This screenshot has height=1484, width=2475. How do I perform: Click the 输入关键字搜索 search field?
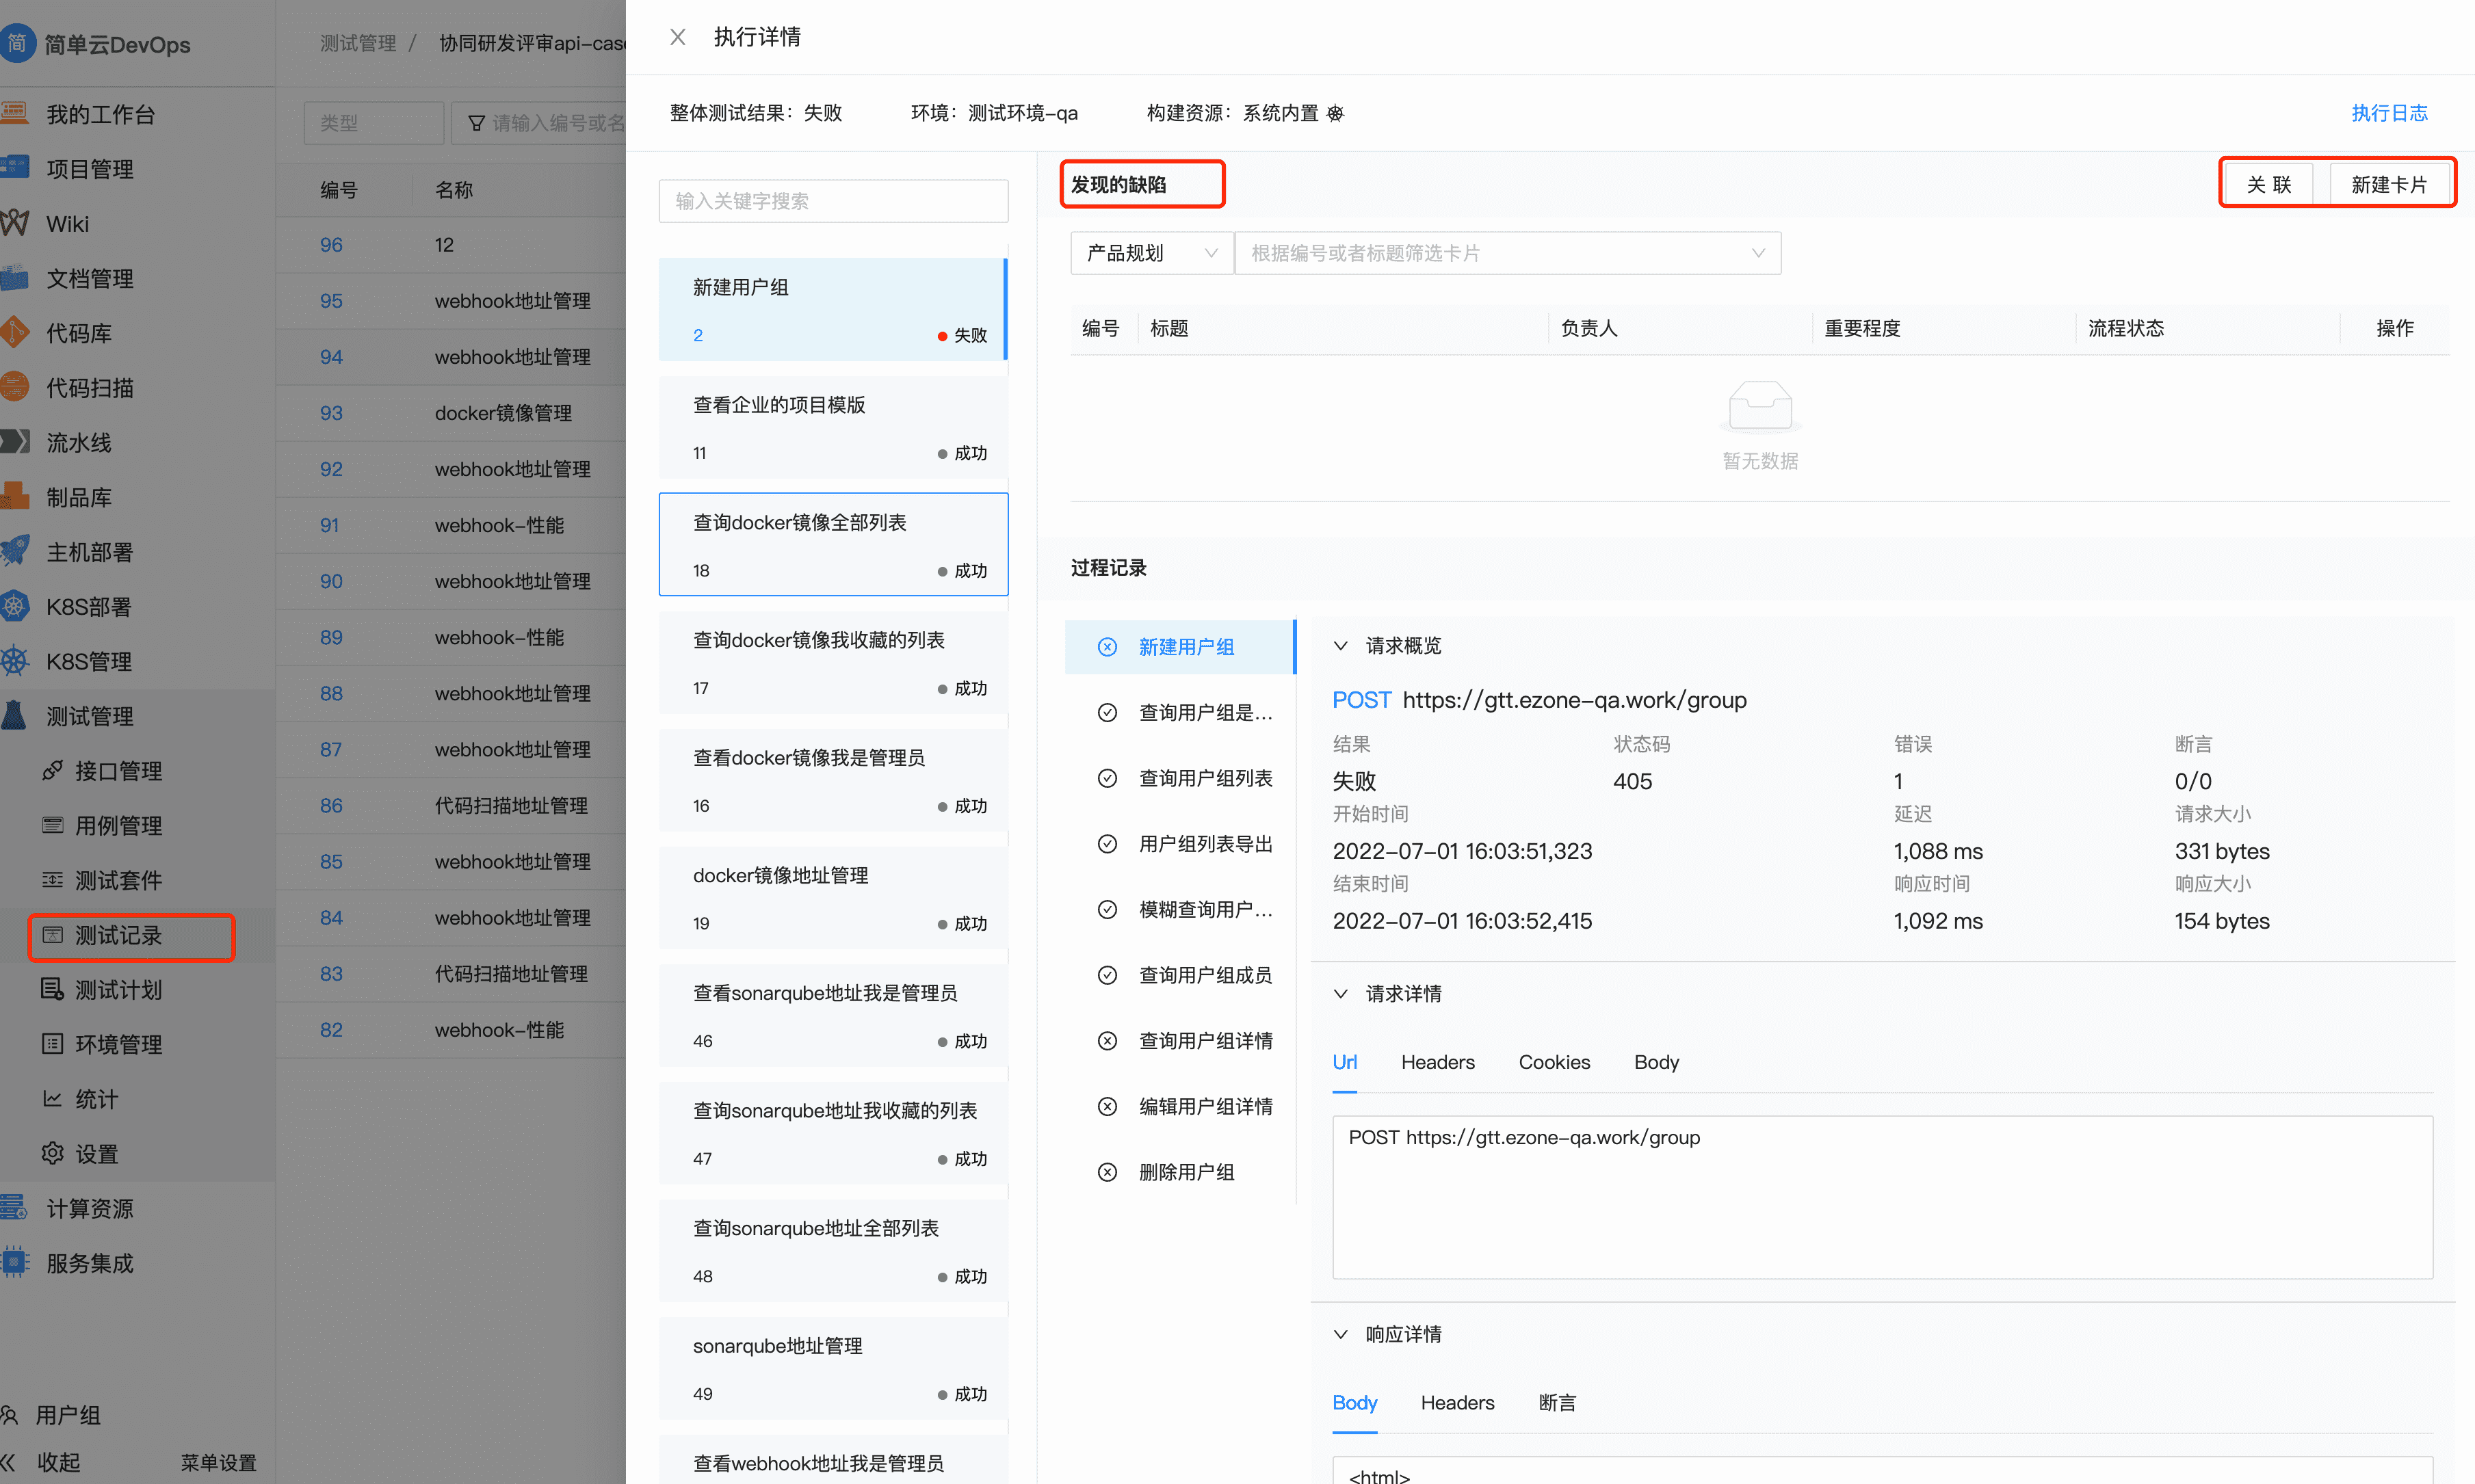click(x=833, y=200)
